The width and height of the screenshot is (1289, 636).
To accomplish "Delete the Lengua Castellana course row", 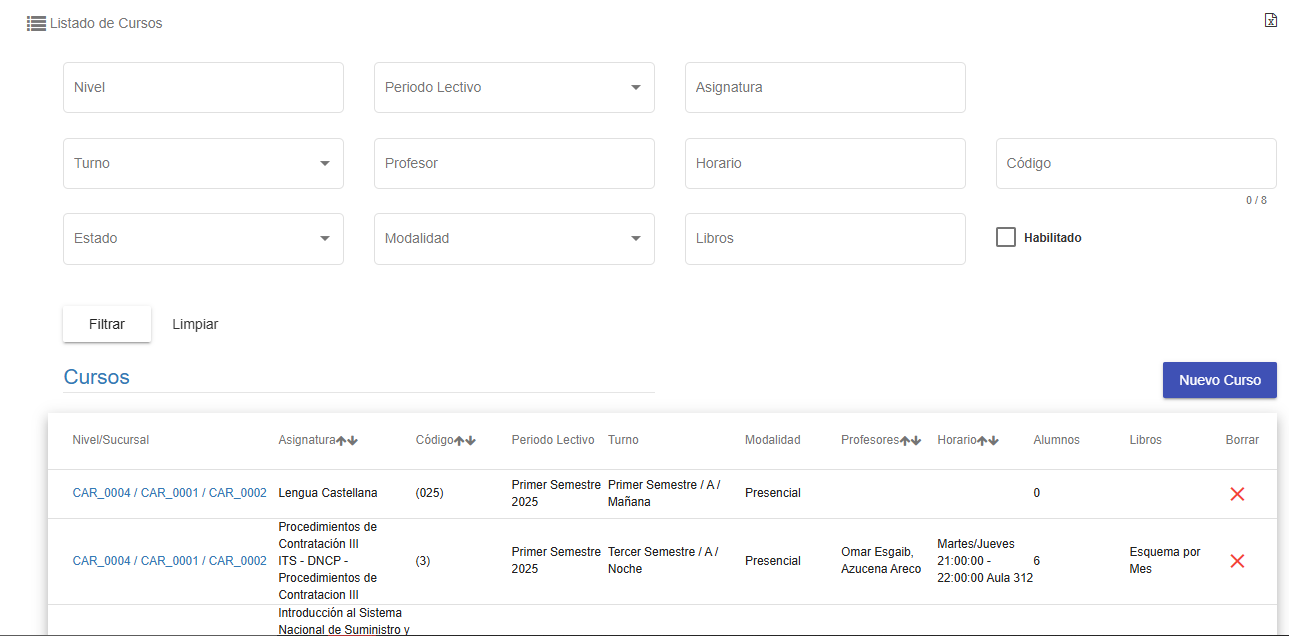I will (1237, 494).
